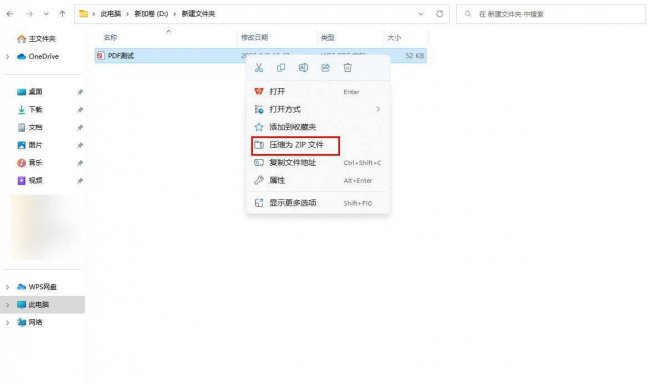
Task: Unpin 文档 using its pin icon
Action: point(80,128)
